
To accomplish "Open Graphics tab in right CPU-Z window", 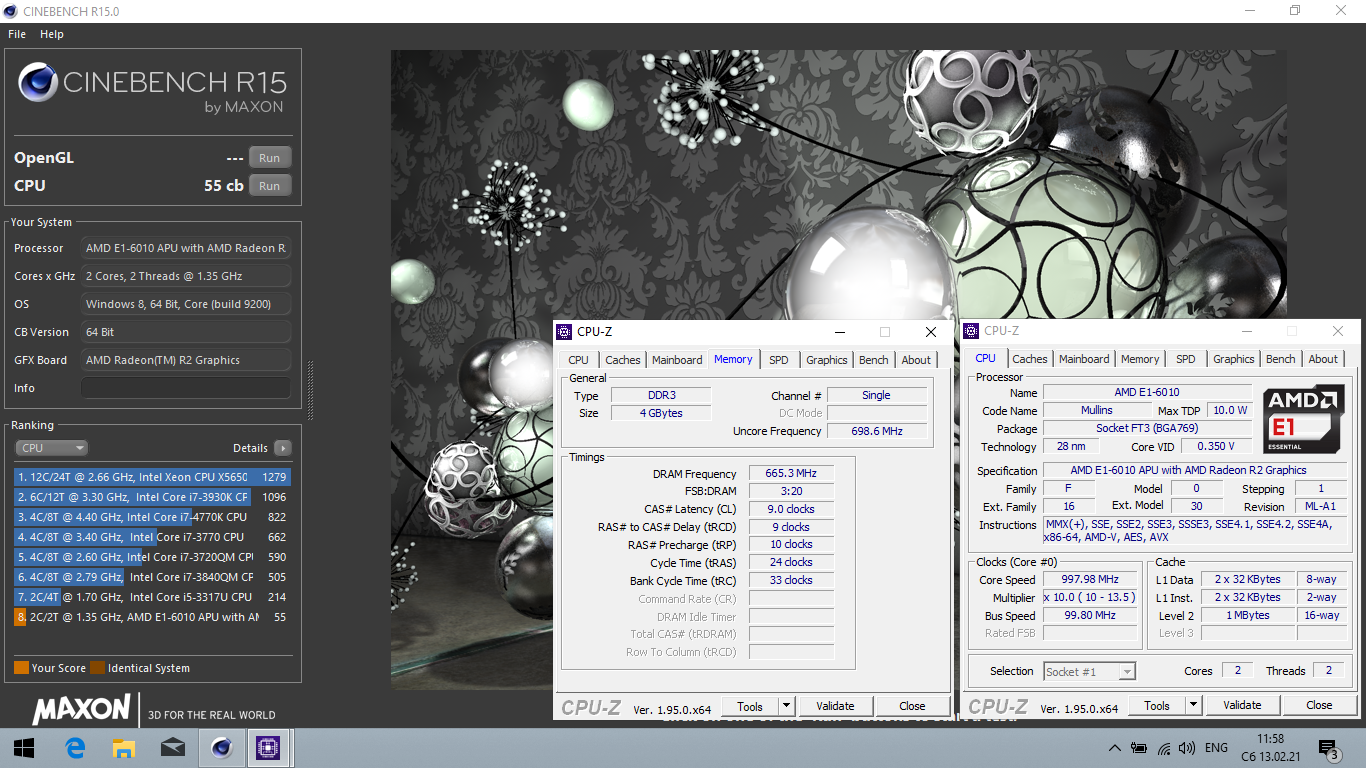I will click(1234, 359).
